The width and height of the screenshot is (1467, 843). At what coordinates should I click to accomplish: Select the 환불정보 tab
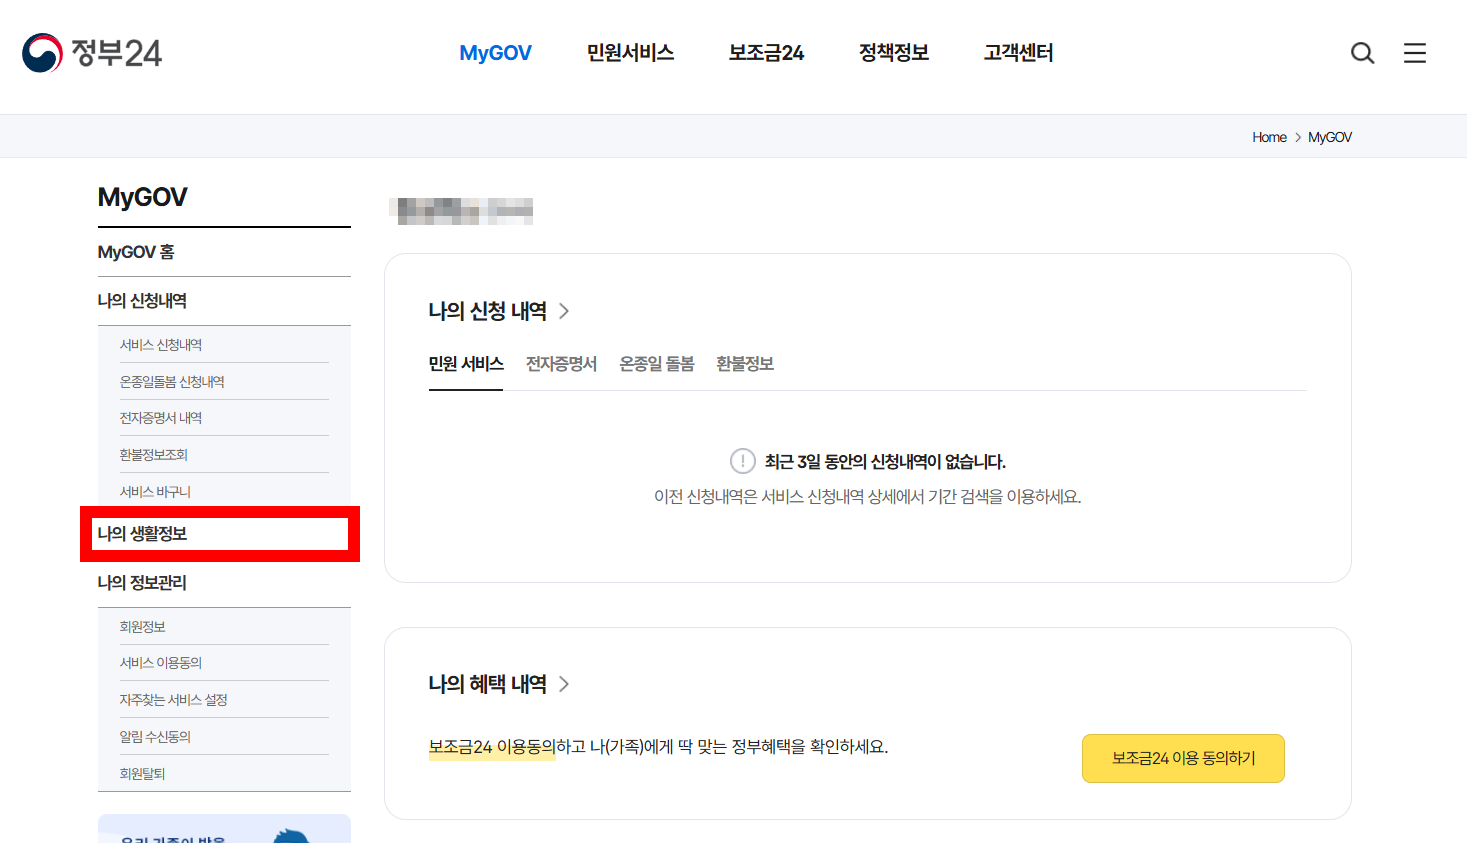[x=745, y=364]
